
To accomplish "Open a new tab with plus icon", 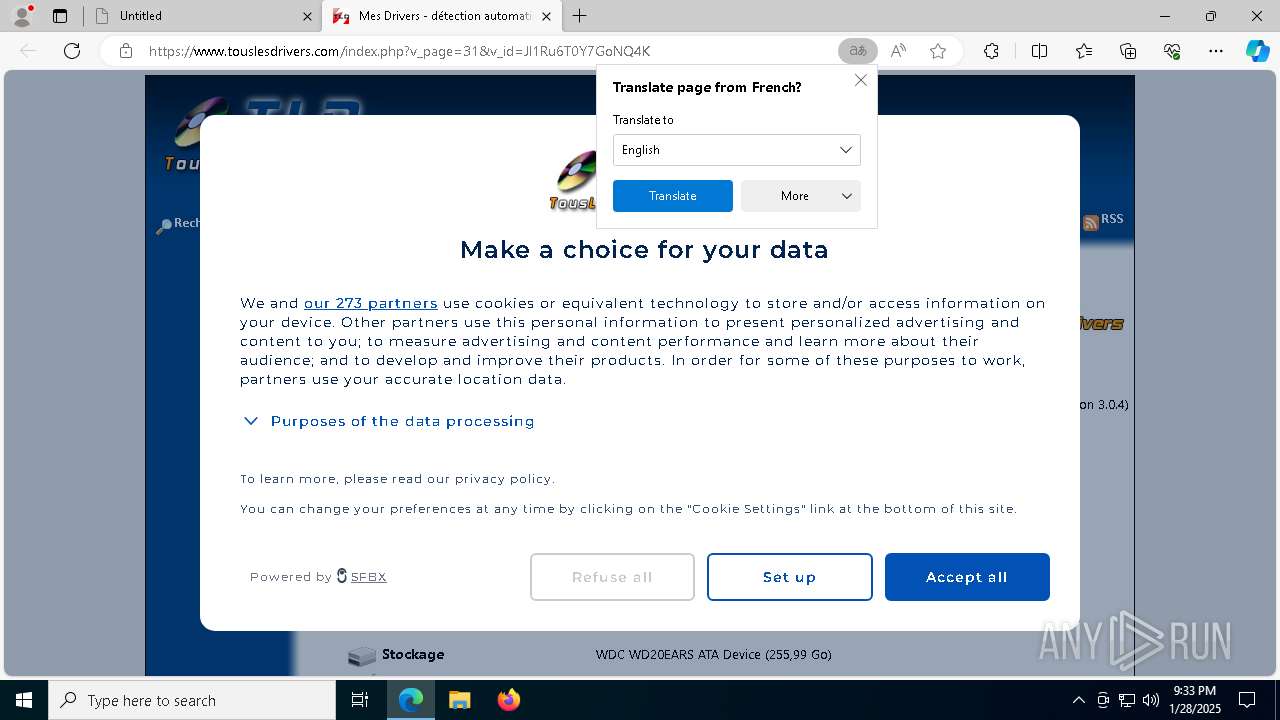I will tap(580, 16).
